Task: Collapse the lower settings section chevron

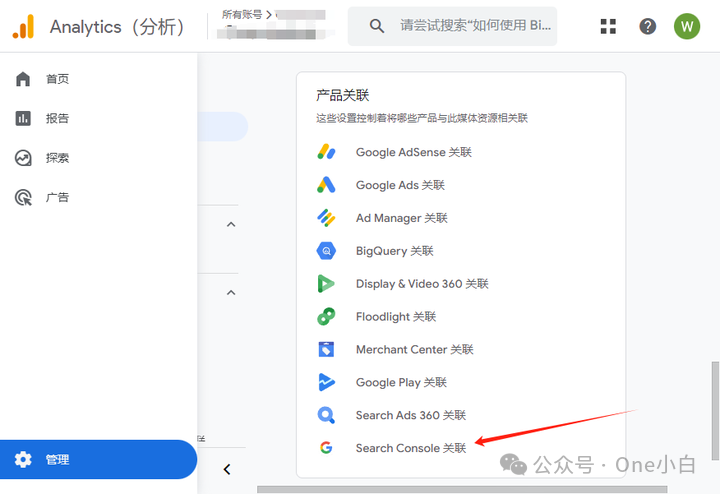Action: tap(231, 292)
